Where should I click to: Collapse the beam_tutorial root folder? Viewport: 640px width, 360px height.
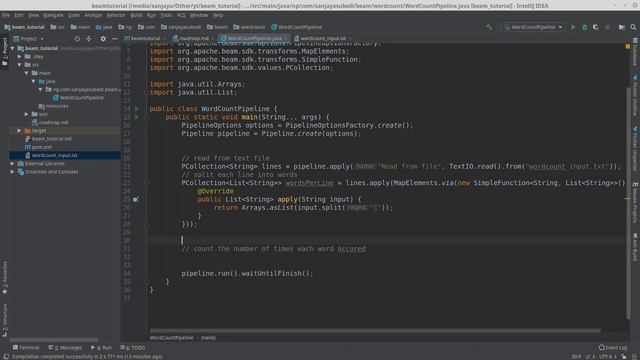click(13, 48)
